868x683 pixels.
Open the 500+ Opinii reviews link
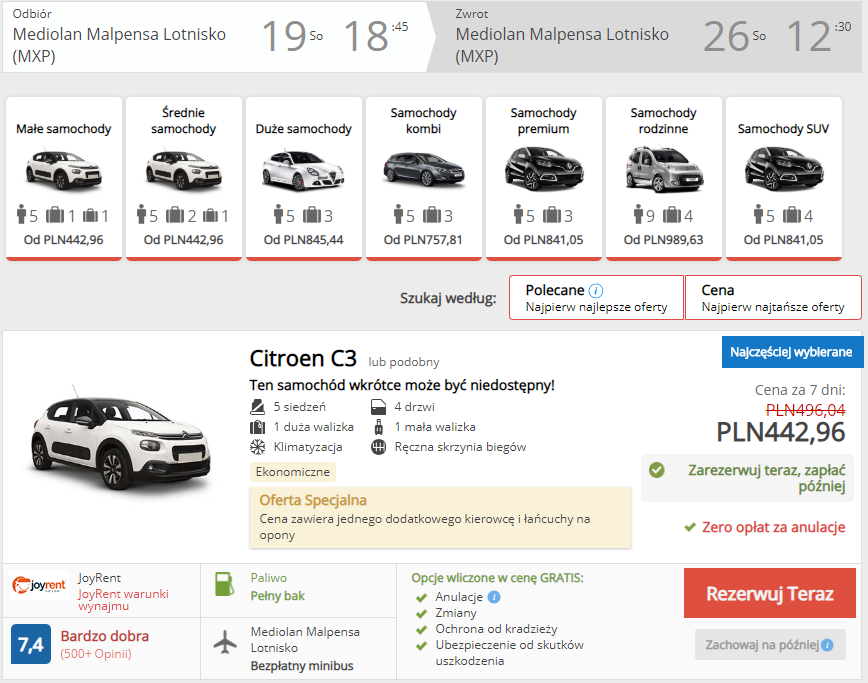pos(96,654)
